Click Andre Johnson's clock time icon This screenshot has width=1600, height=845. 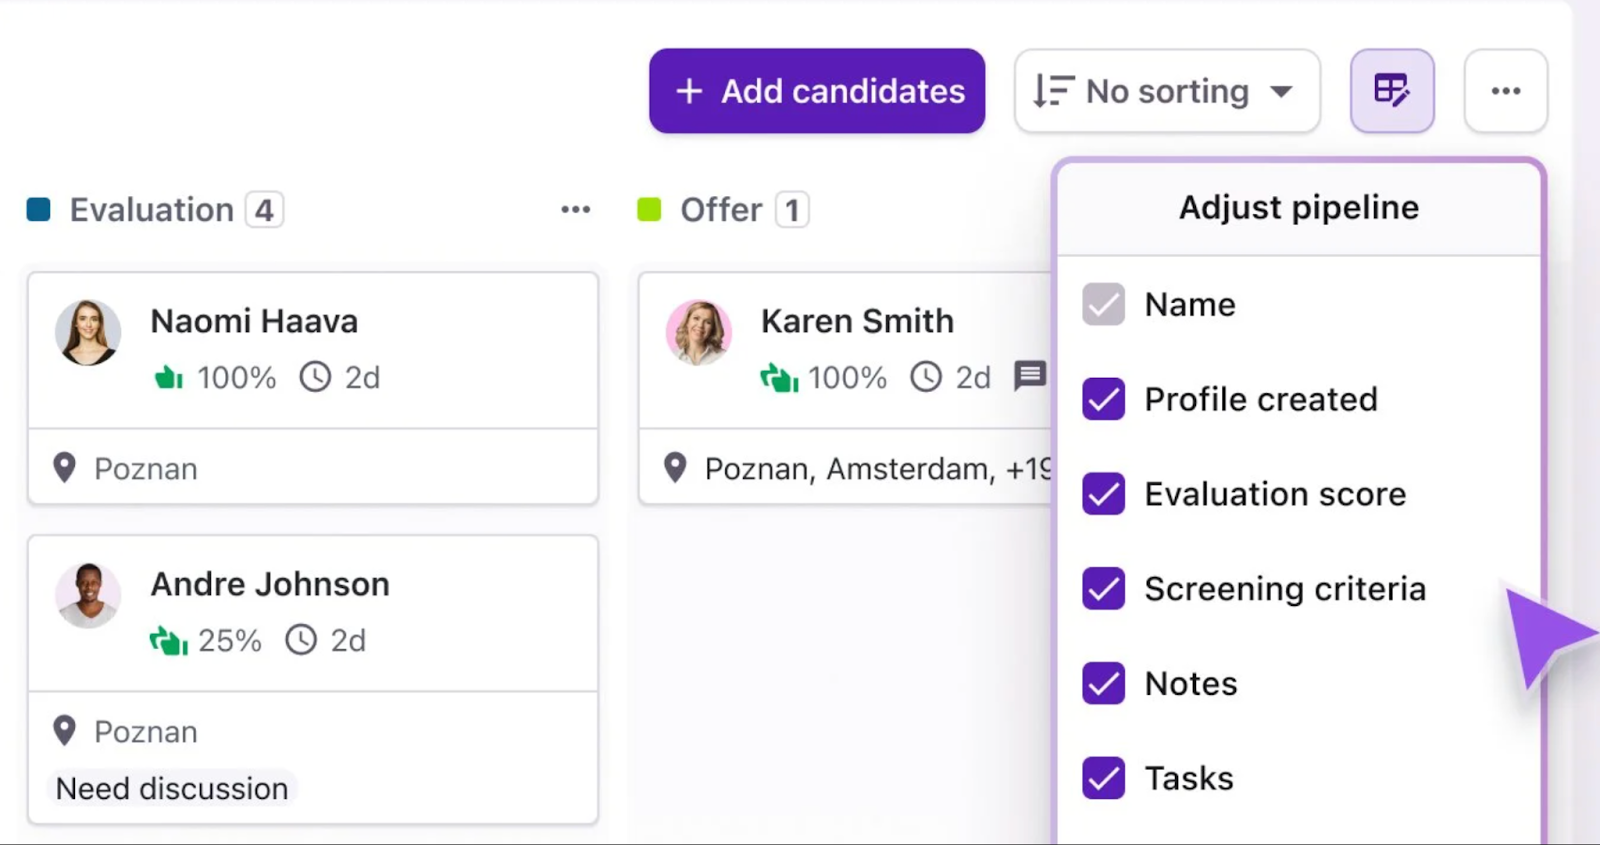301,640
